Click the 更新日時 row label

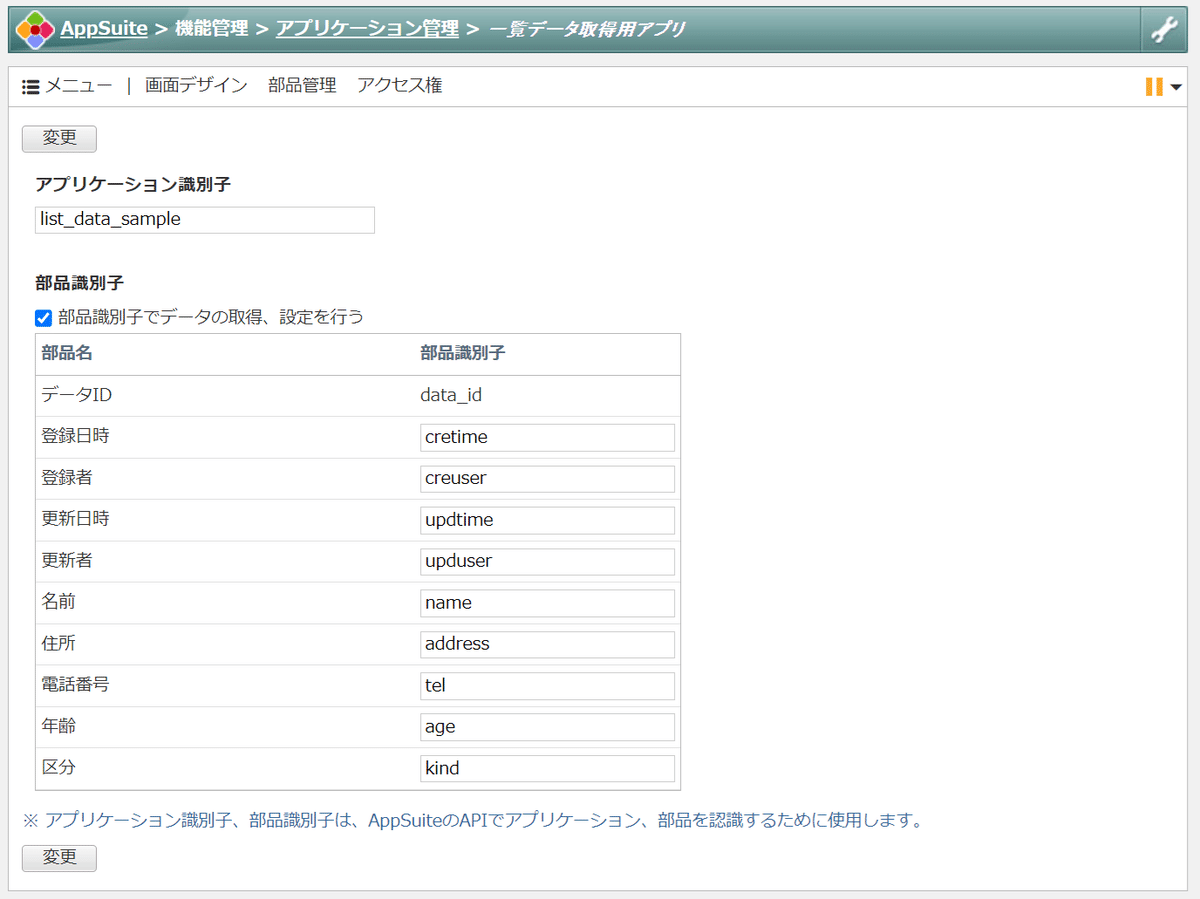[75, 519]
